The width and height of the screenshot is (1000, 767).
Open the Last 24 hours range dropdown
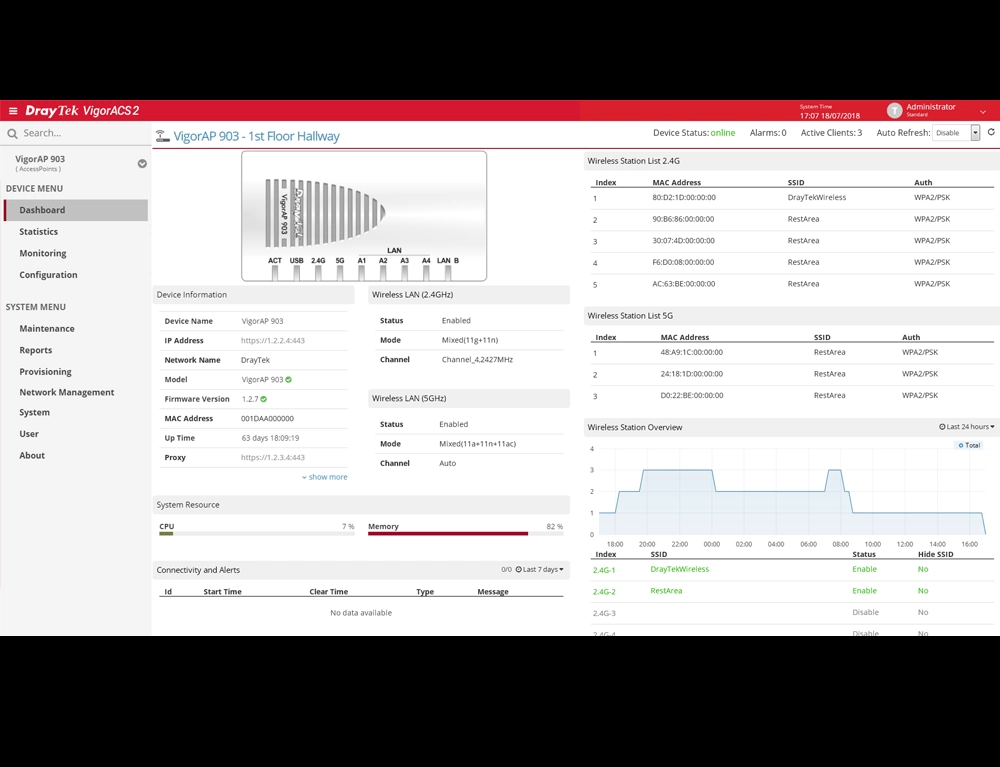(x=967, y=427)
